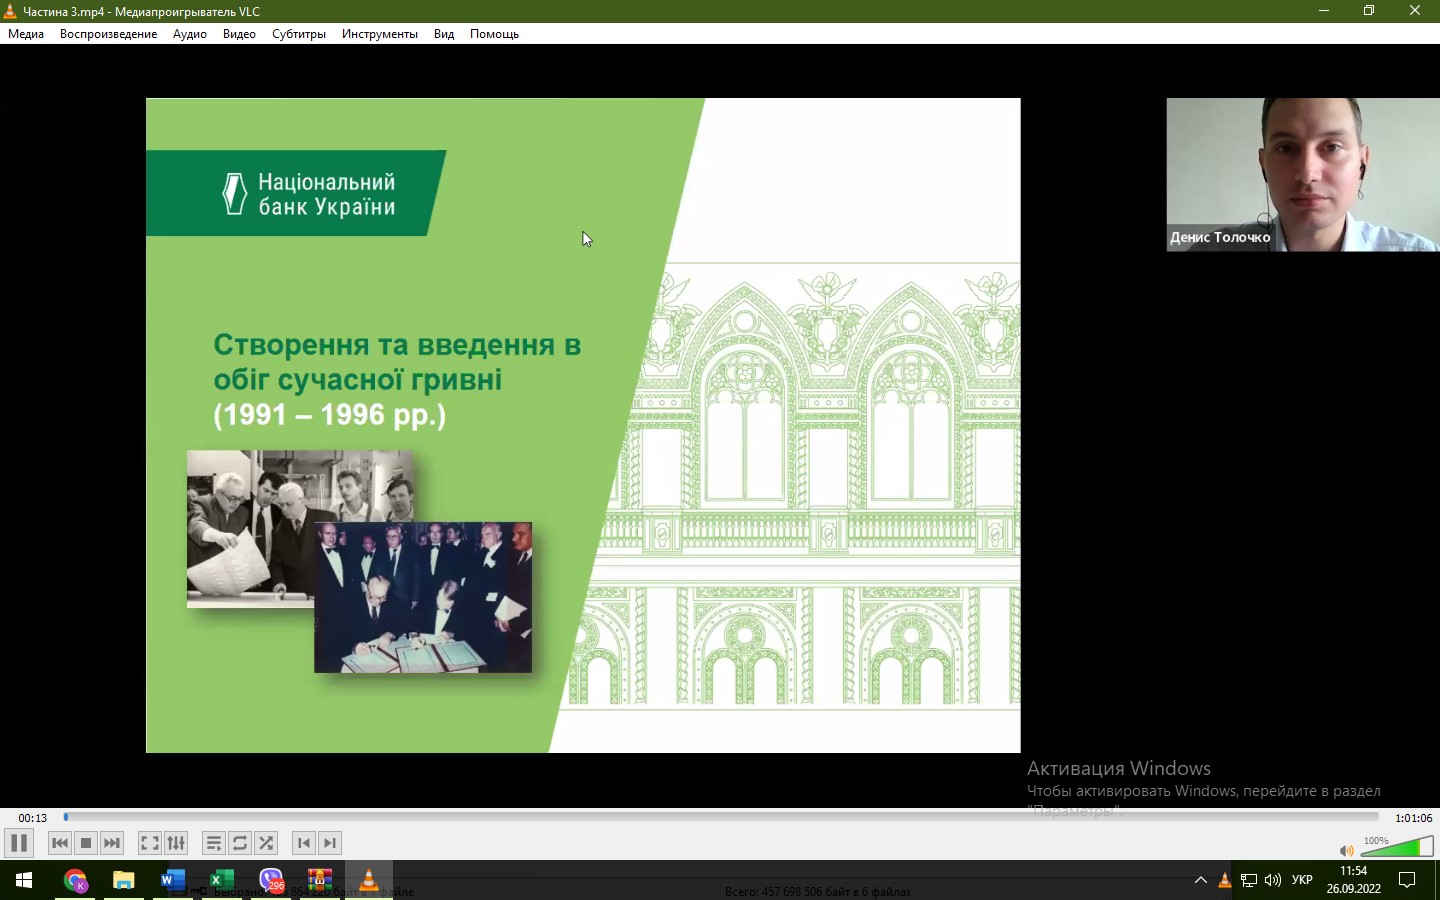Click the stop playback button

[x=86, y=843]
